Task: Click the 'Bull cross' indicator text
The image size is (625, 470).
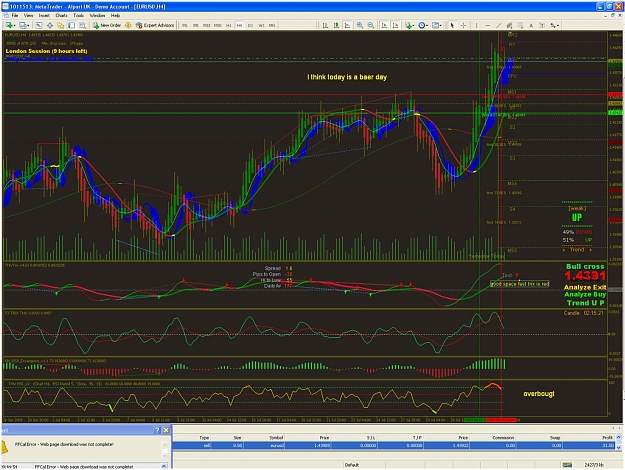Action: [x=585, y=266]
